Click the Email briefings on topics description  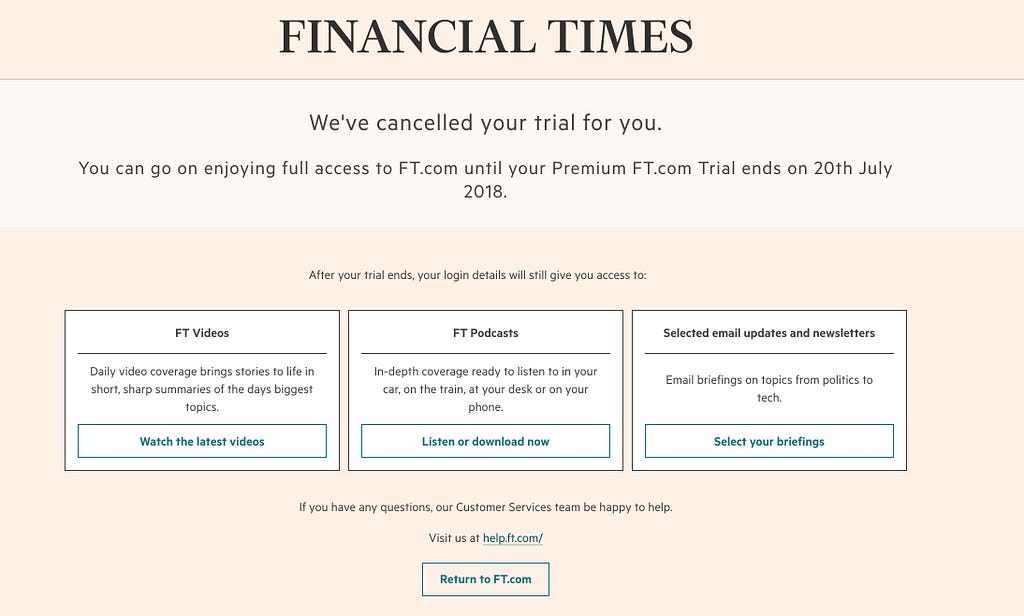click(769, 389)
